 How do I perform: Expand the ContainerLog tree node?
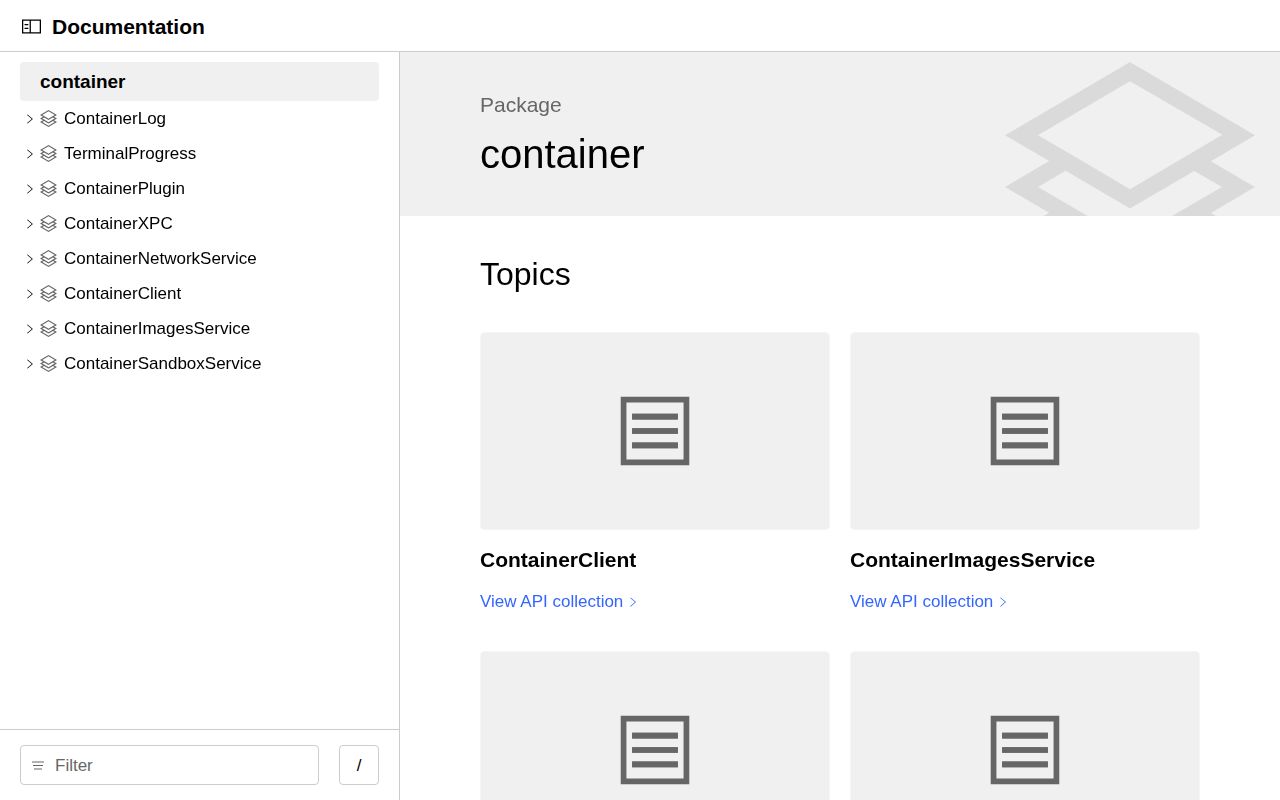pos(29,119)
